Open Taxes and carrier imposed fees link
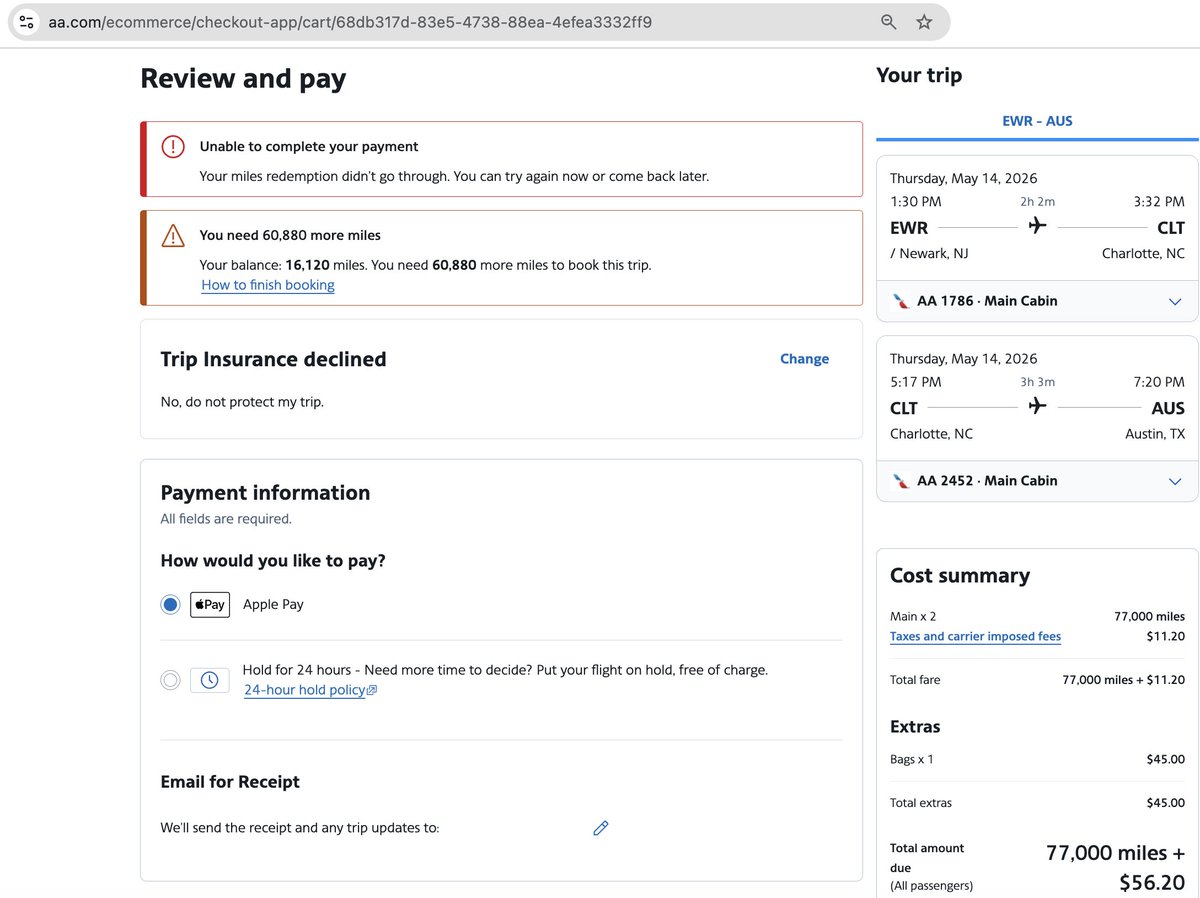1200x898 pixels. (x=975, y=636)
